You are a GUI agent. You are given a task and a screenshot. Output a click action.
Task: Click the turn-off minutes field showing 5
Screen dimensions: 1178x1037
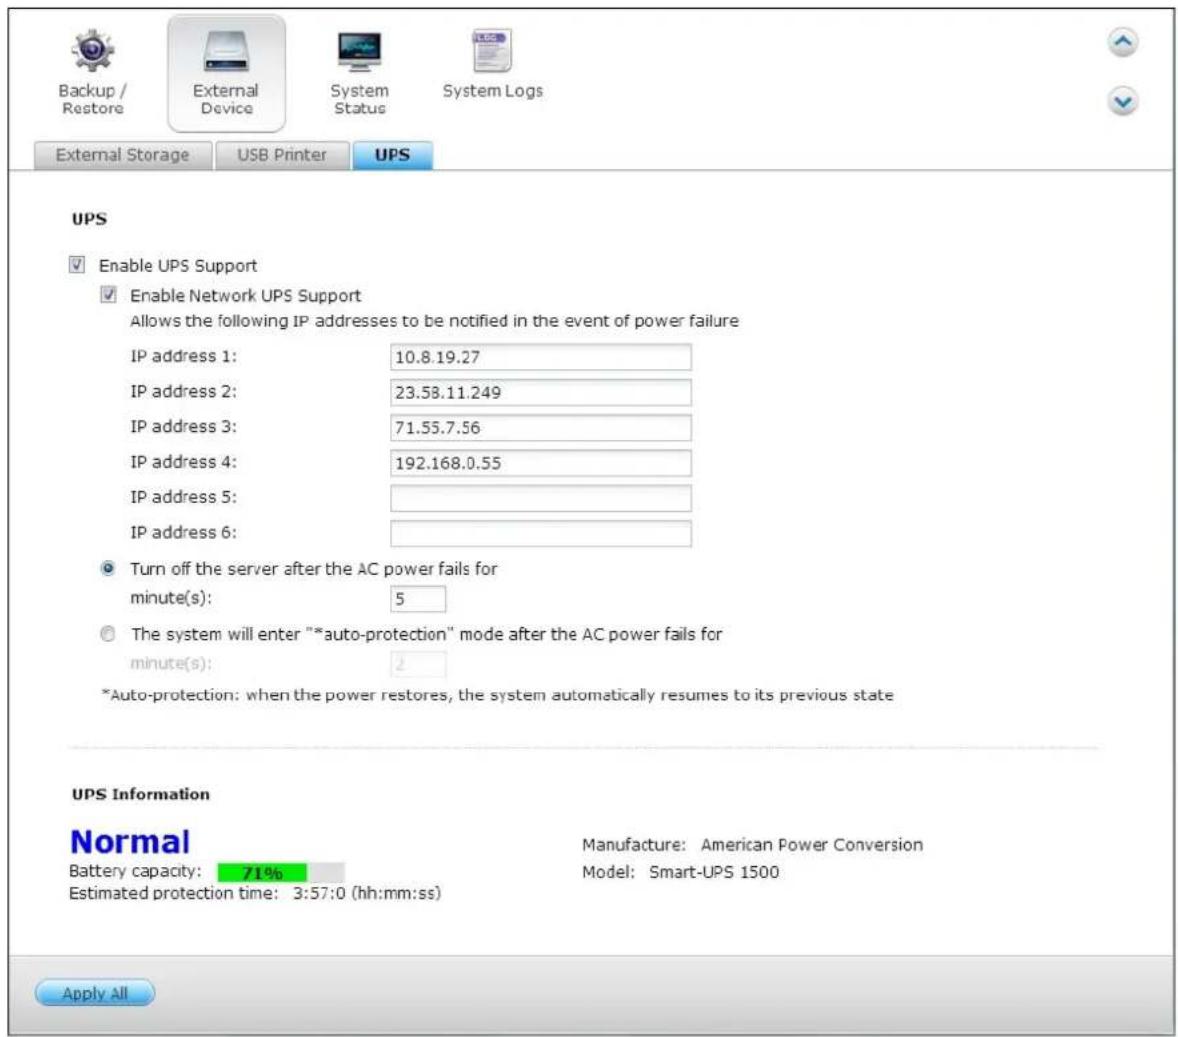pyautogui.click(x=418, y=599)
